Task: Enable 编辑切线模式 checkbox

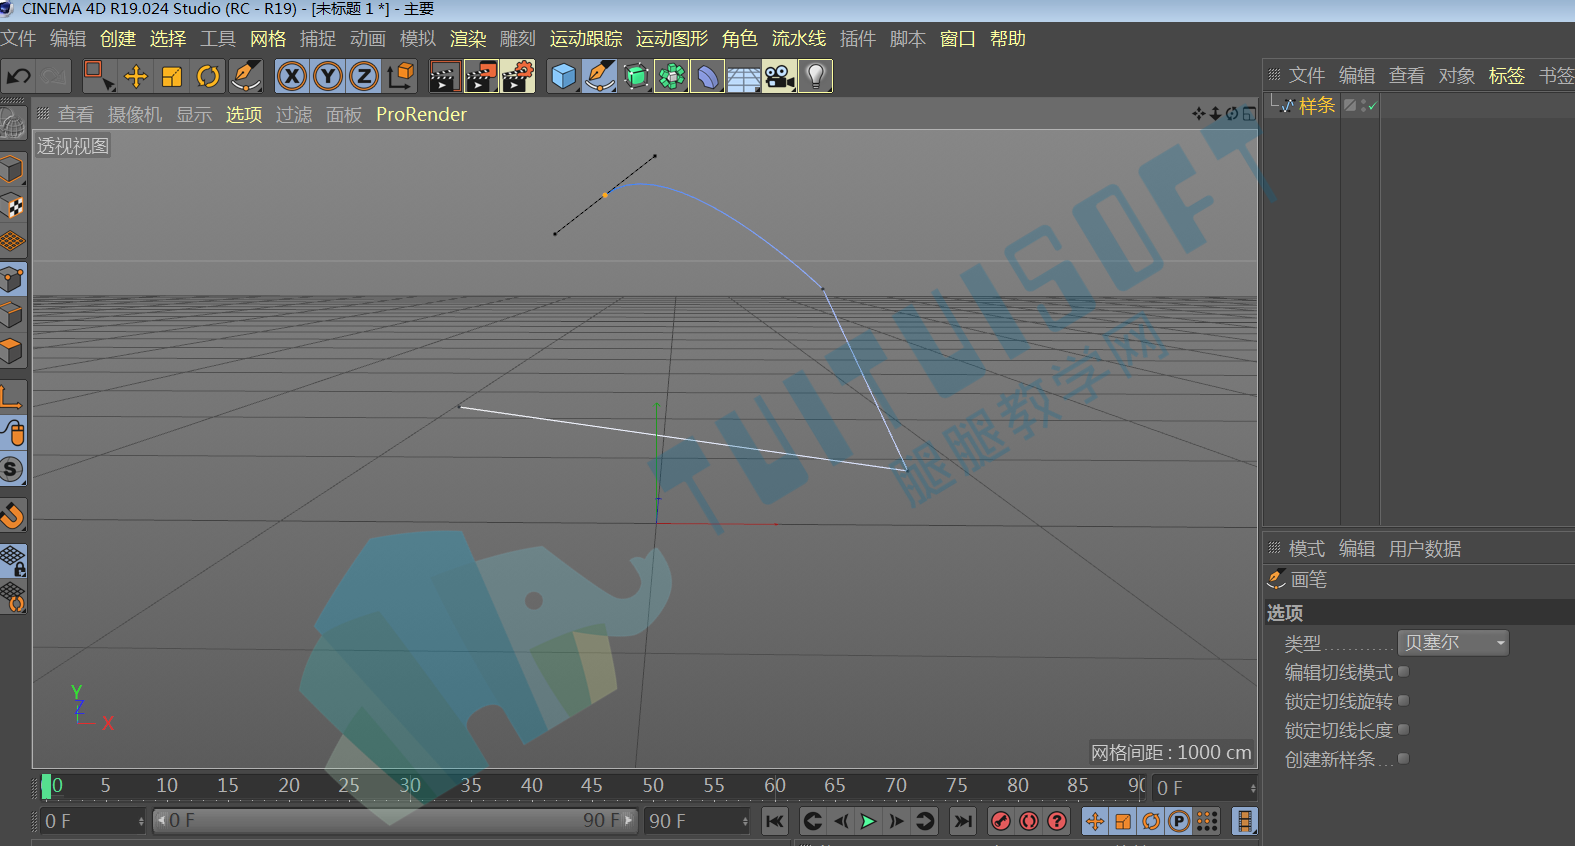Action: (x=1403, y=672)
